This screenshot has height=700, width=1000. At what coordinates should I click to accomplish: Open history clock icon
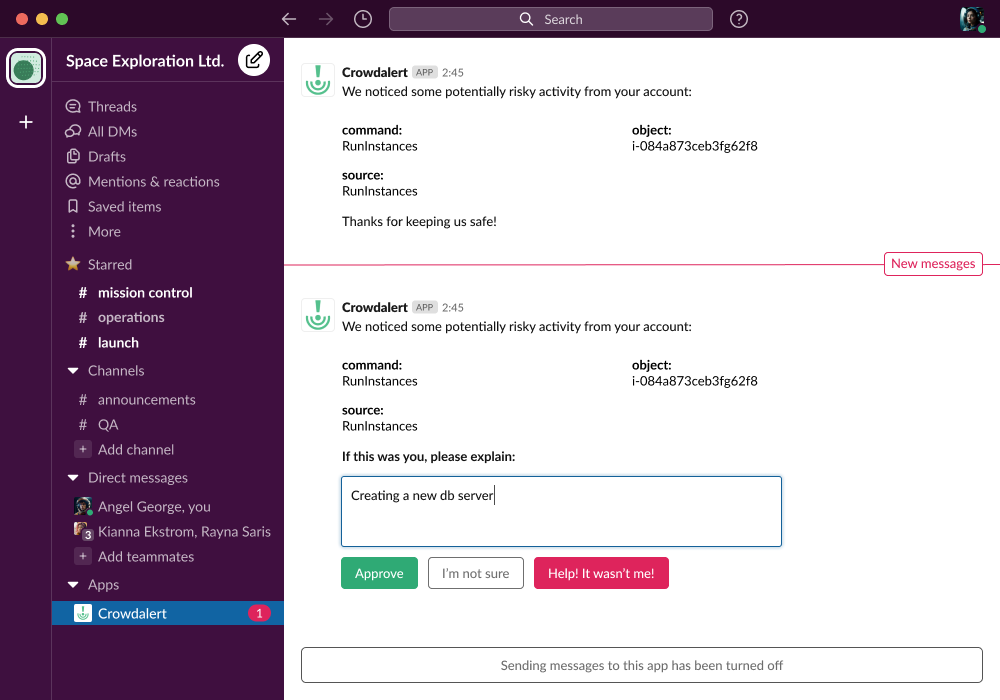click(x=363, y=19)
